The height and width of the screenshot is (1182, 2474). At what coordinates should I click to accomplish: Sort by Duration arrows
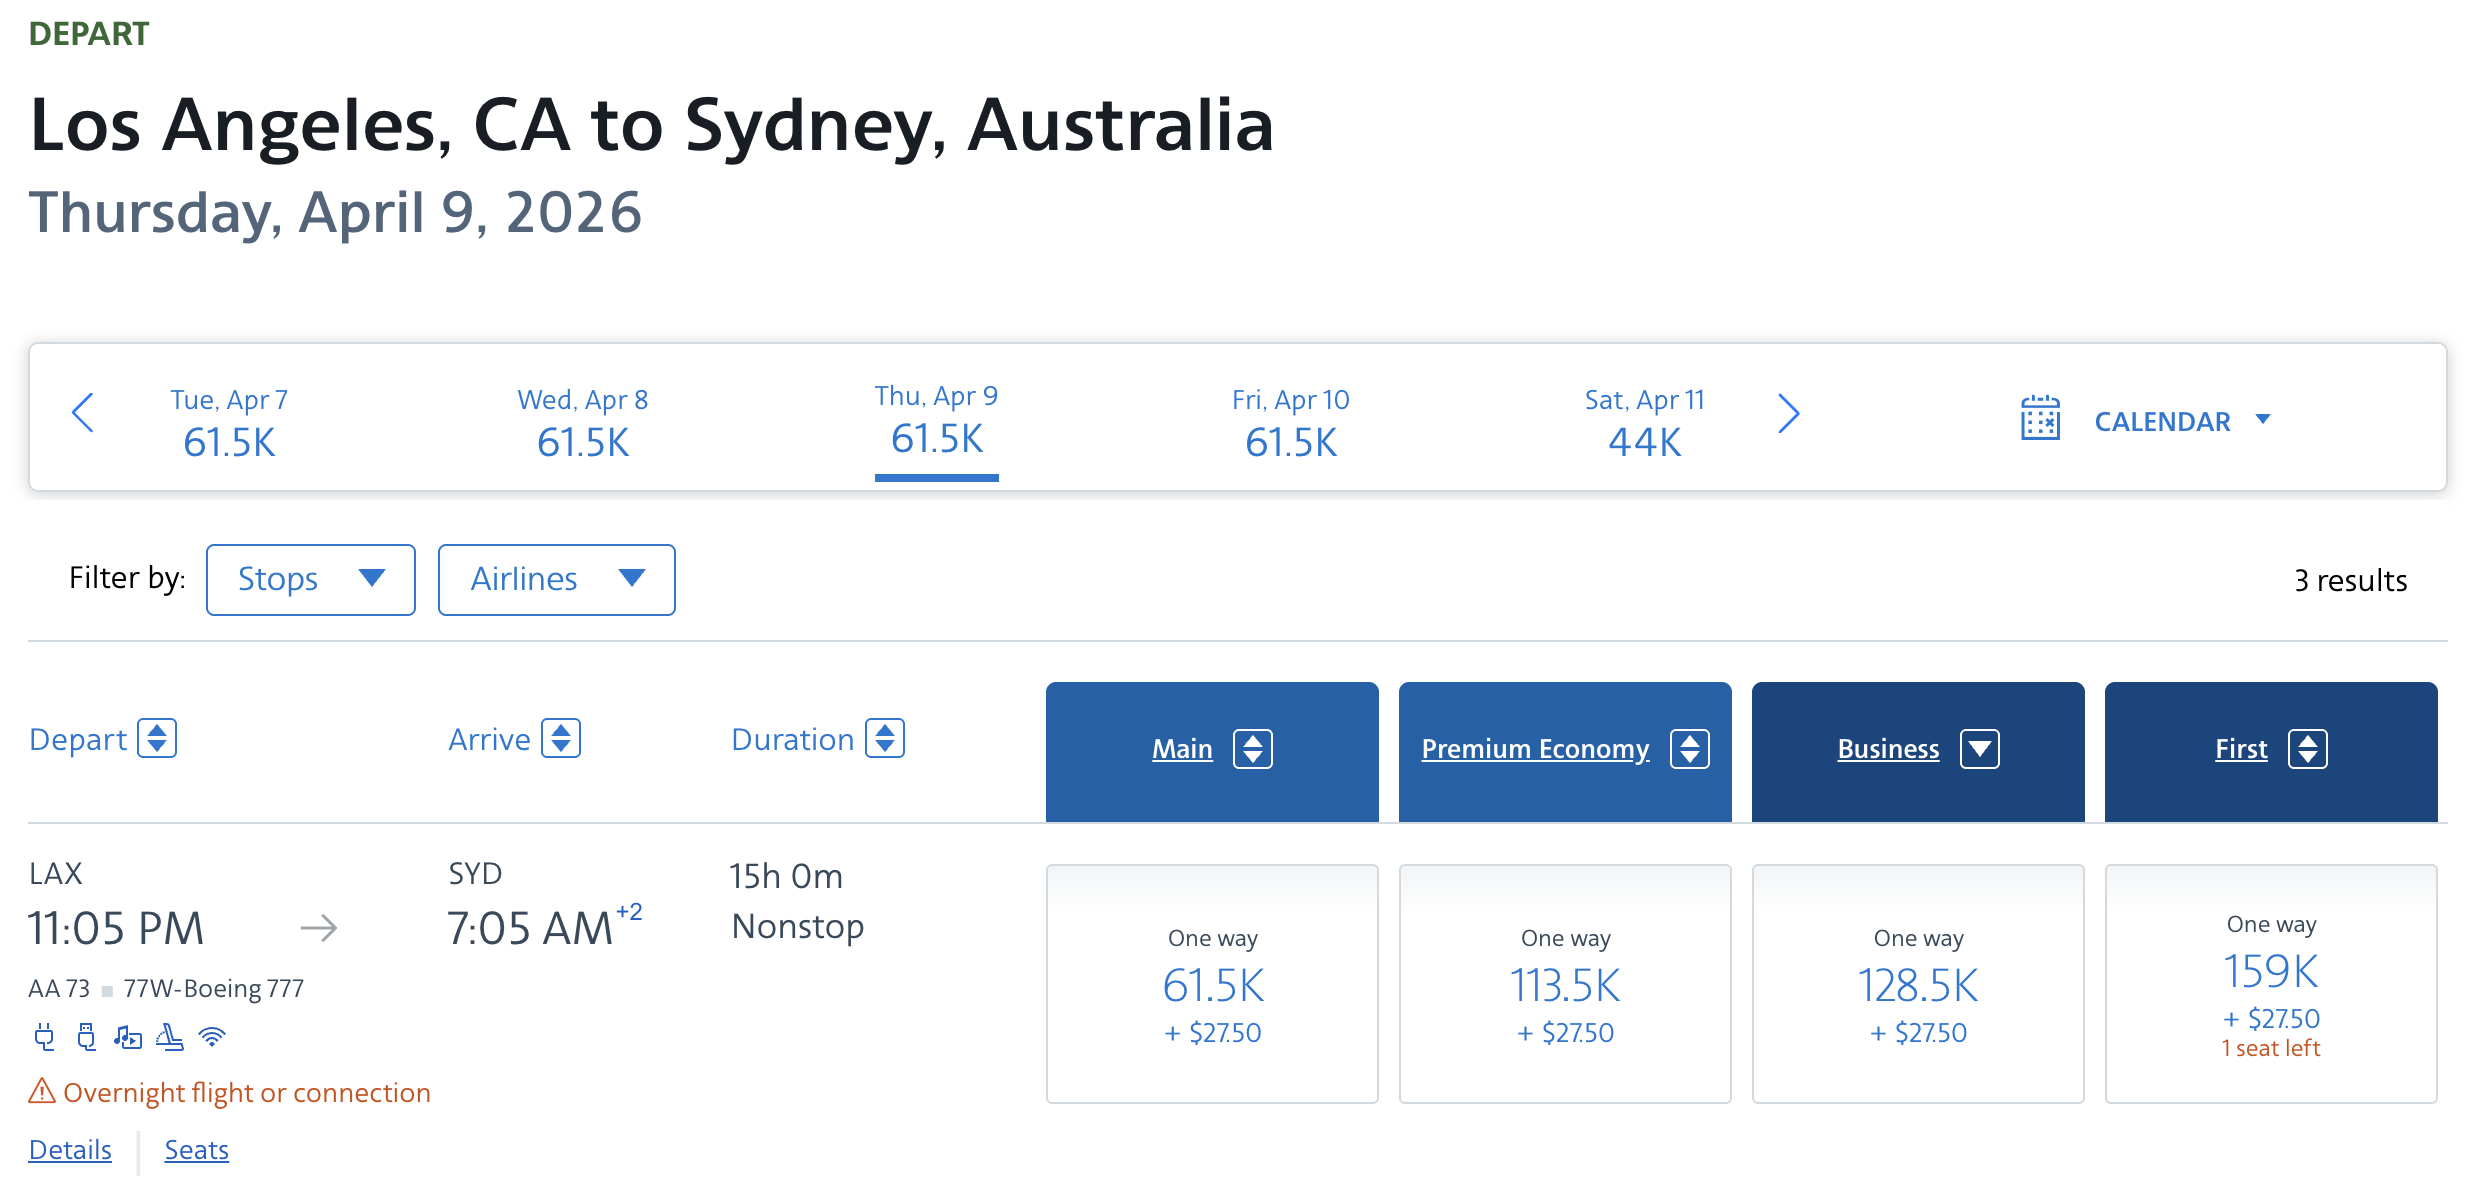pyautogui.click(x=885, y=738)
